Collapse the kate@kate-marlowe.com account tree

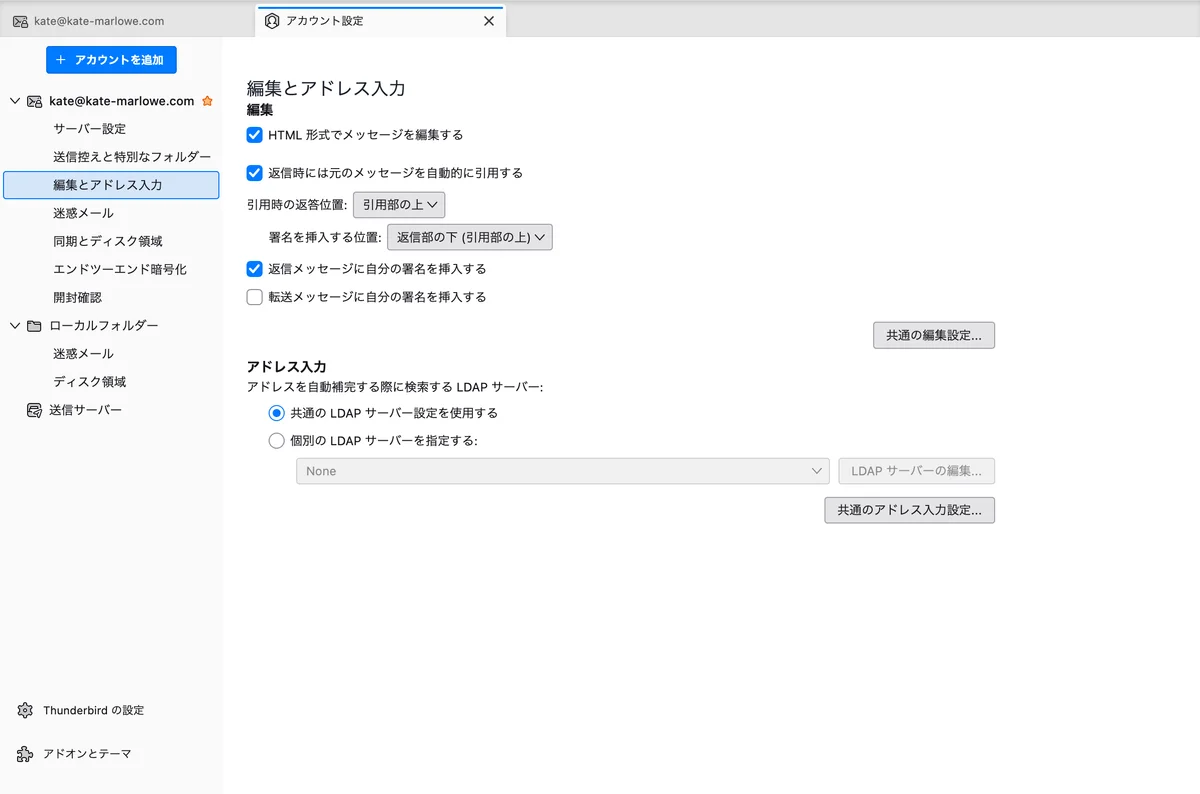[14, 101]
